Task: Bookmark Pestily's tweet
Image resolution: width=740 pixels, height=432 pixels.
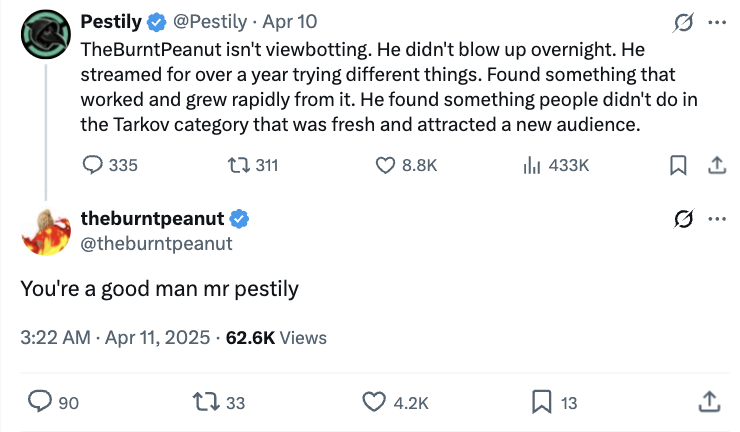Action: (x=678, y=165)
